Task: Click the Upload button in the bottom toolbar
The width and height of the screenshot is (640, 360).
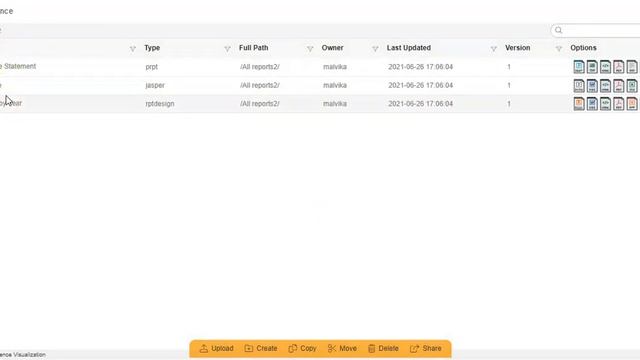Action: click(x=216, y=349)
